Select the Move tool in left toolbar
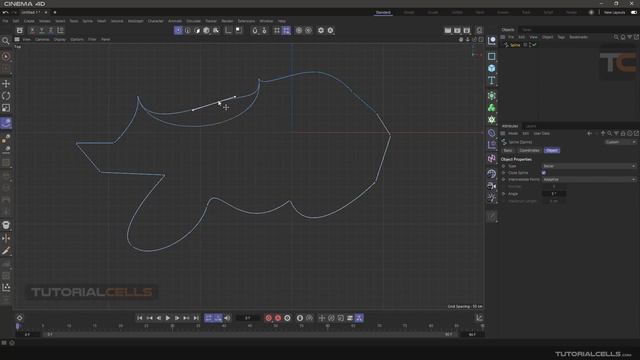The height and width of the screenshot is (360, 640). 6,84
